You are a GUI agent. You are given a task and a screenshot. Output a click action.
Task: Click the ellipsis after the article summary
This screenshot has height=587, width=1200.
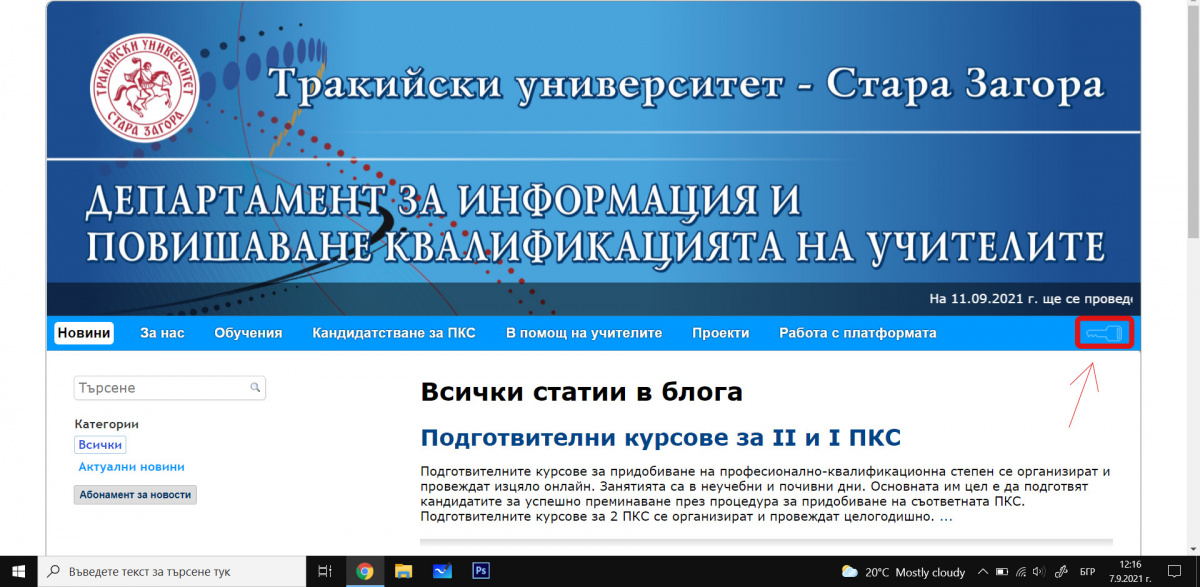tap(945, 517)
